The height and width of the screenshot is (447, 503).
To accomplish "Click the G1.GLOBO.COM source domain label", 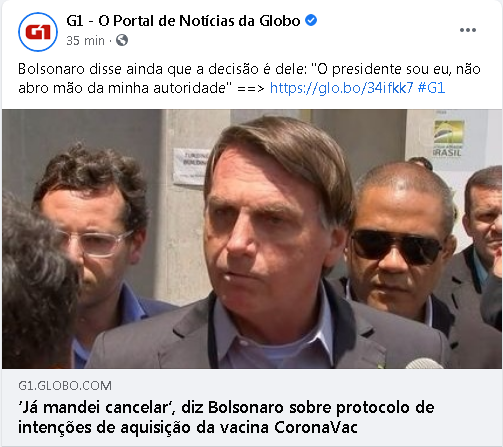I will (x=65, y=386).
